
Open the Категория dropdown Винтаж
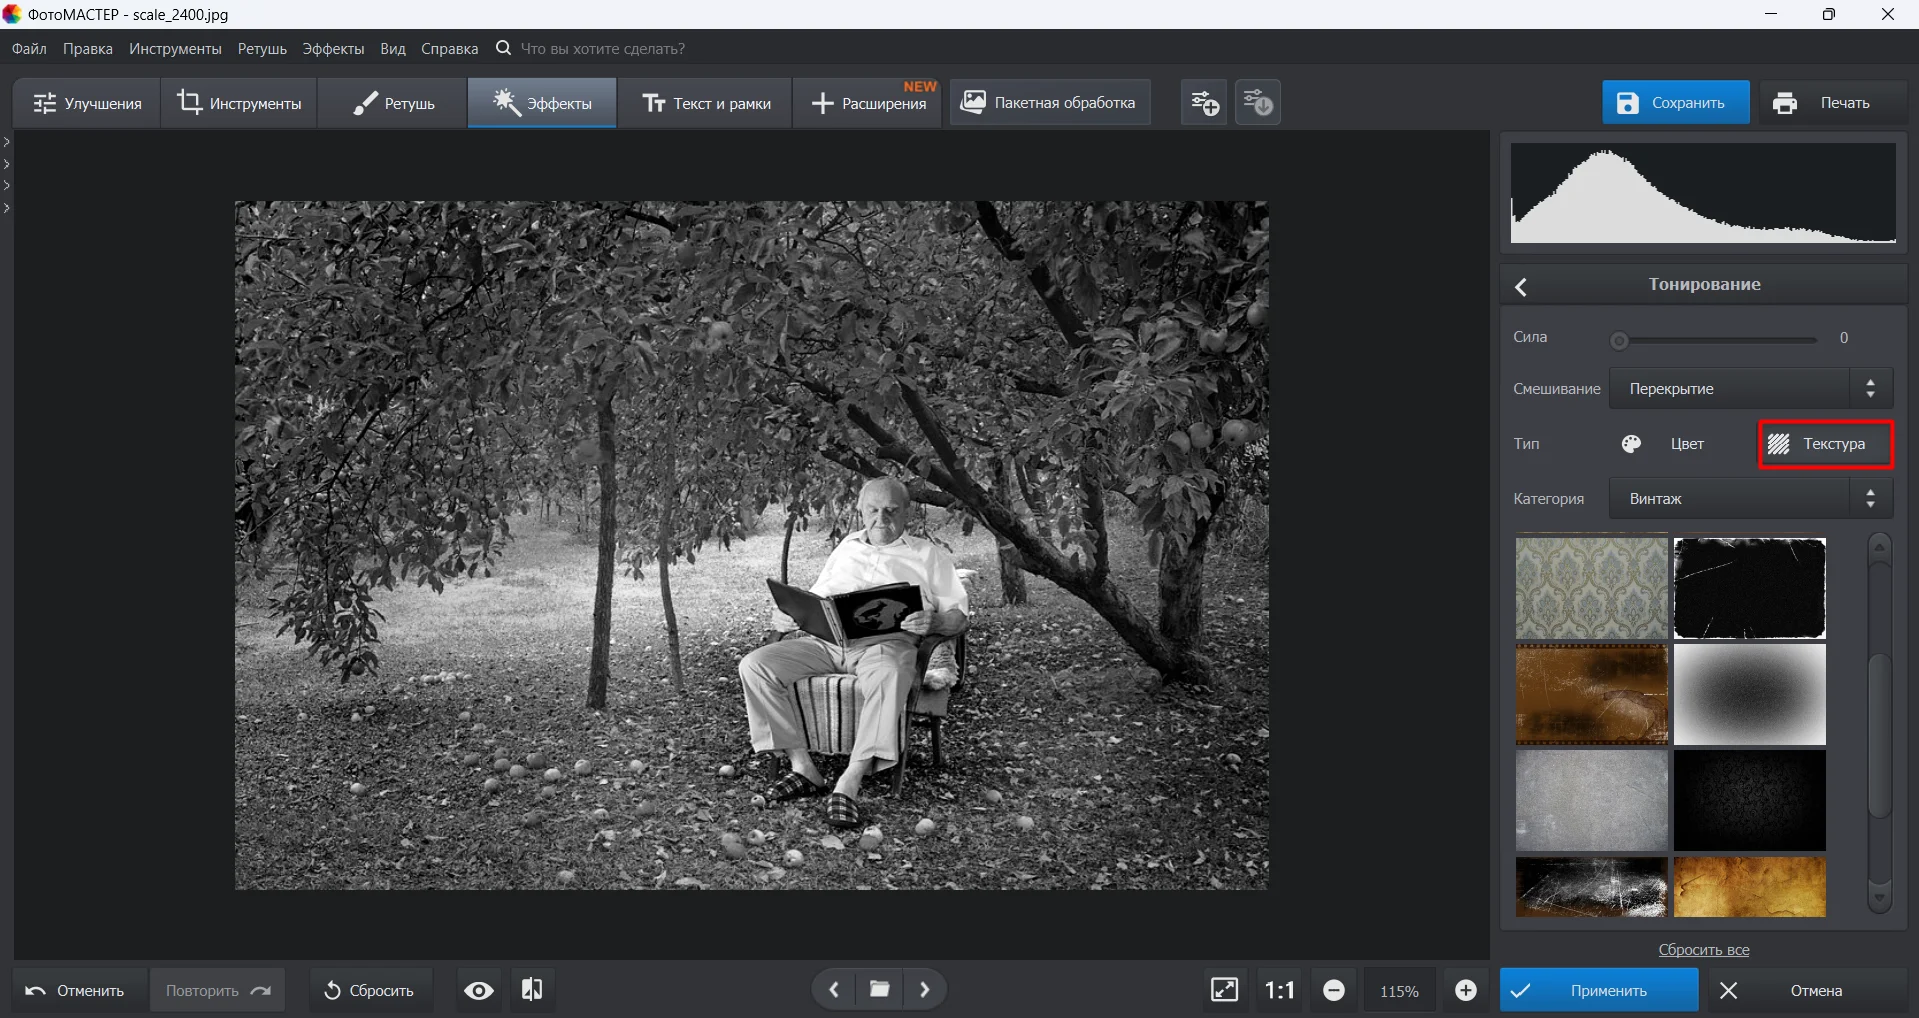1750,498
